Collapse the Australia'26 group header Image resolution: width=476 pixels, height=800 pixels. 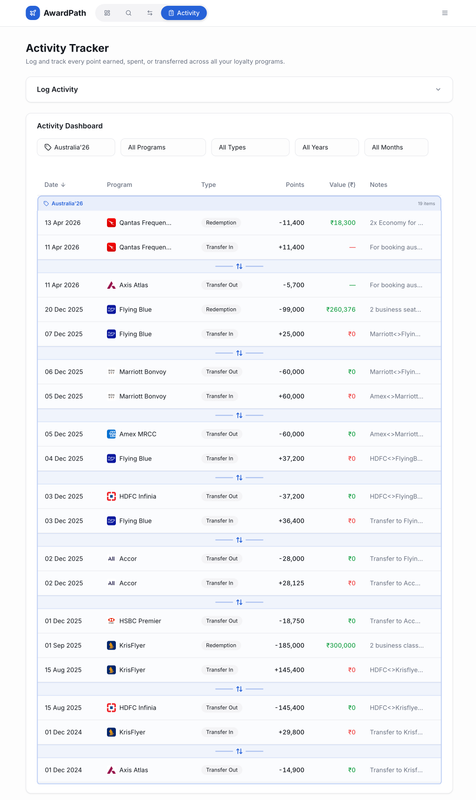[x=239, y=204]
